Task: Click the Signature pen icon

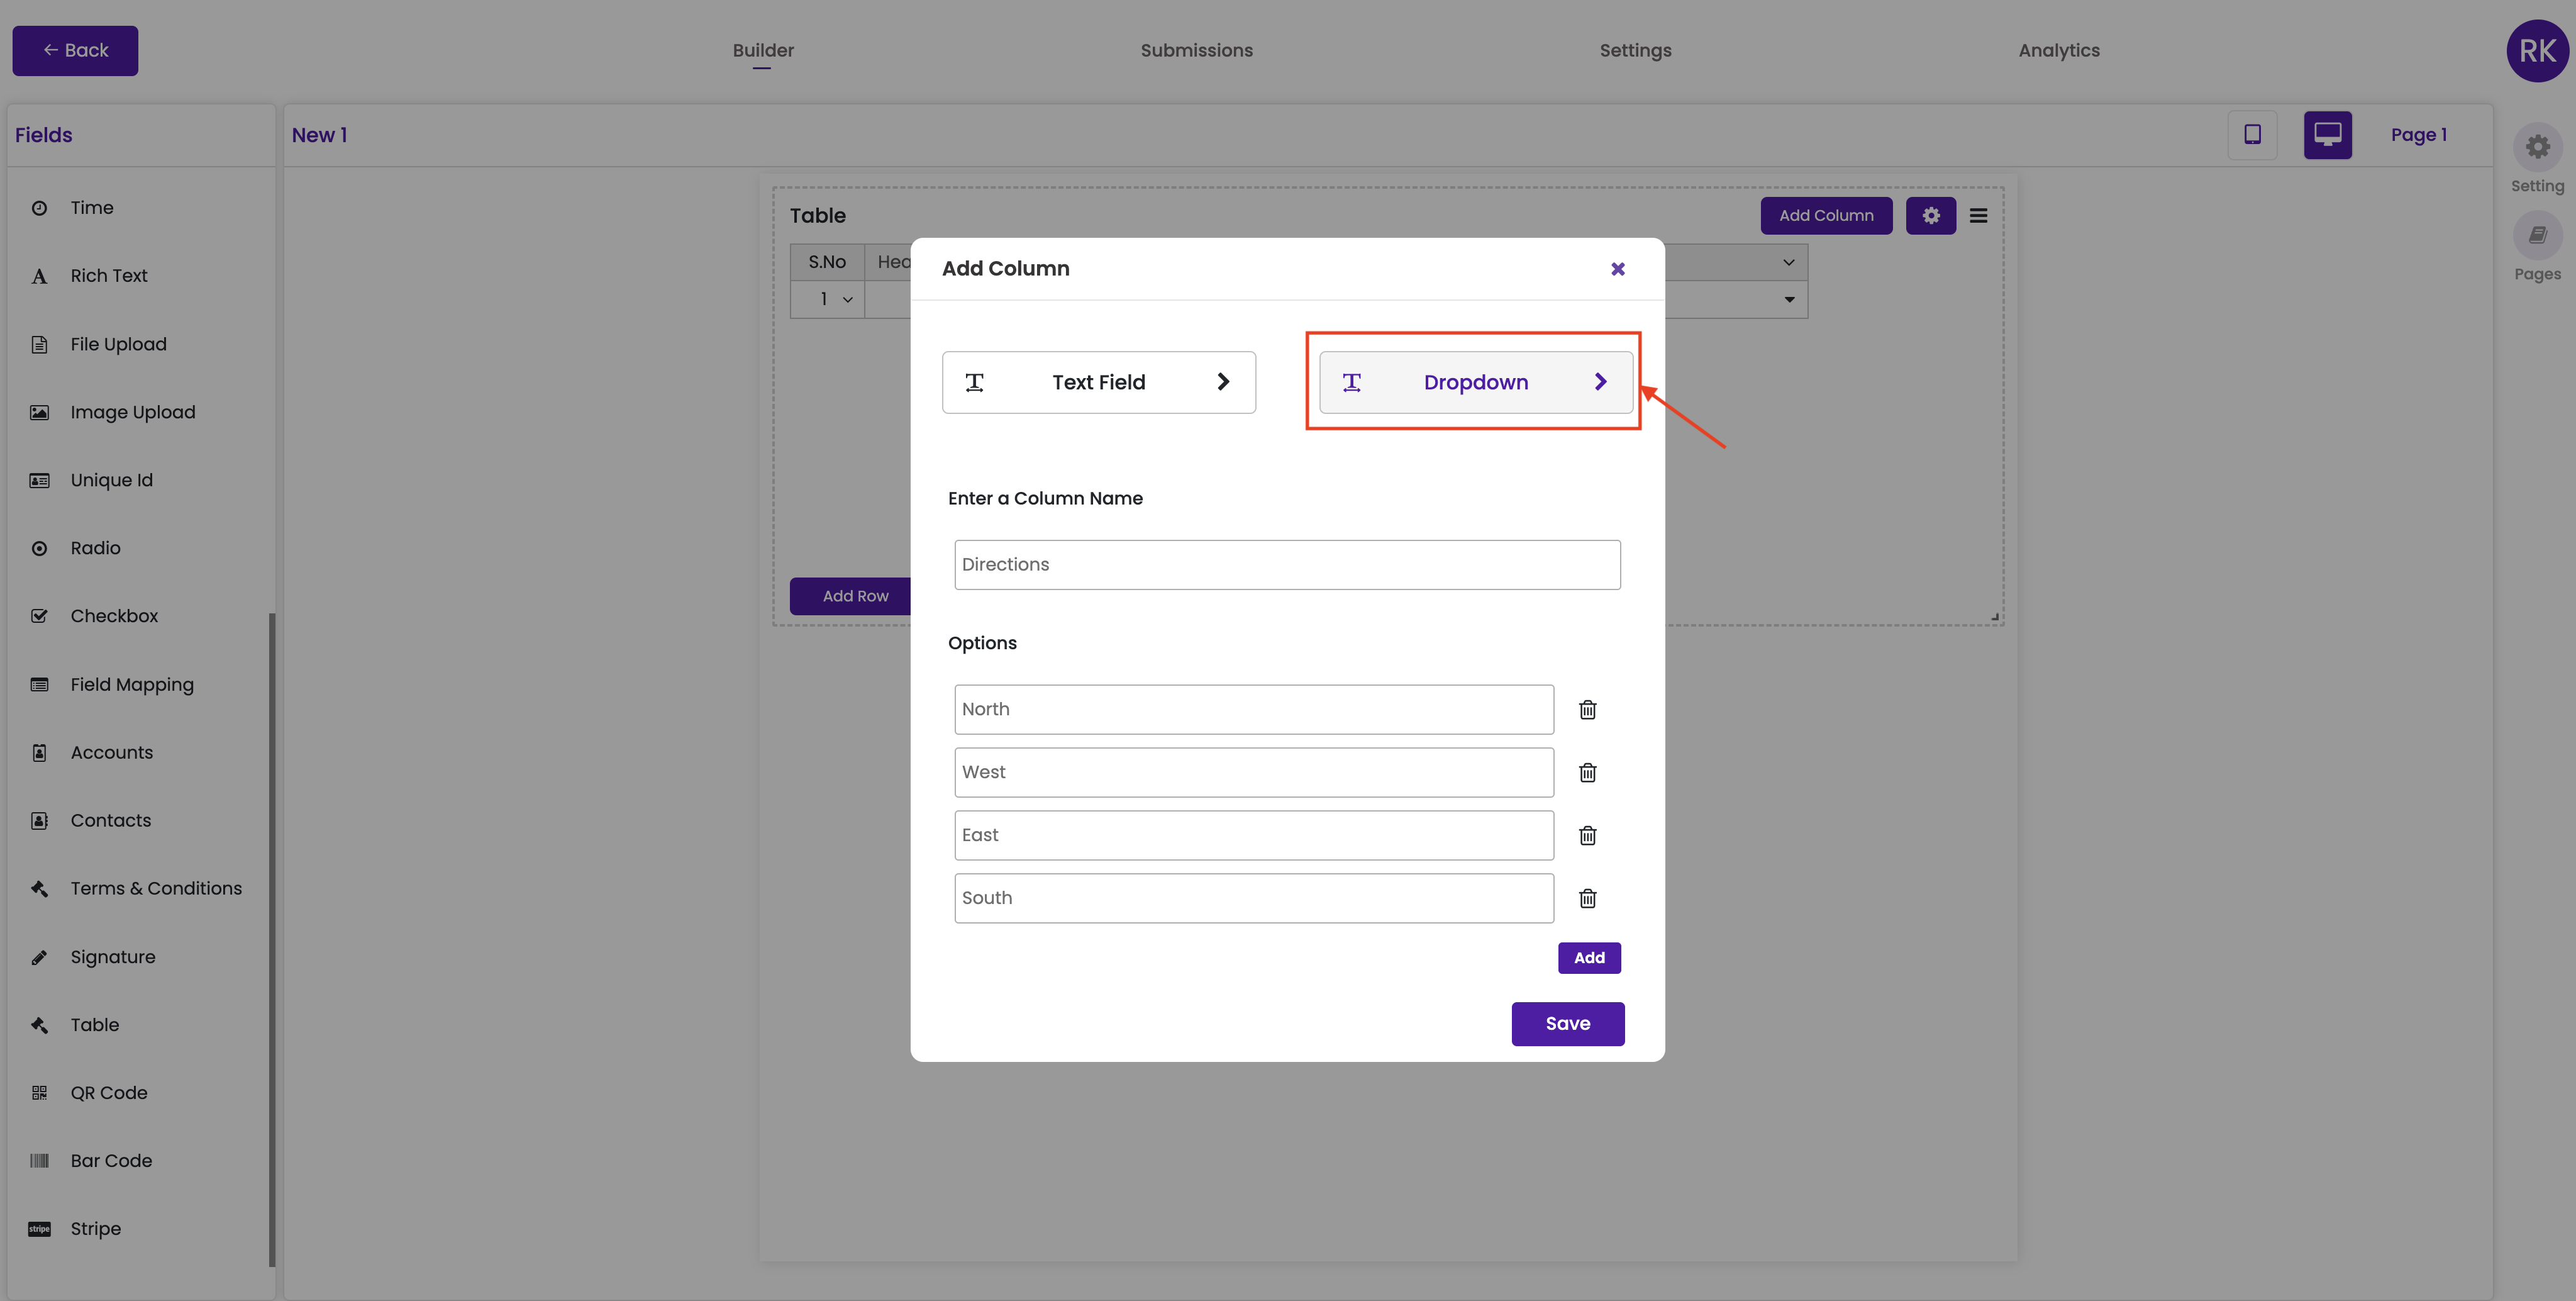Action: [x=39, y=957]
